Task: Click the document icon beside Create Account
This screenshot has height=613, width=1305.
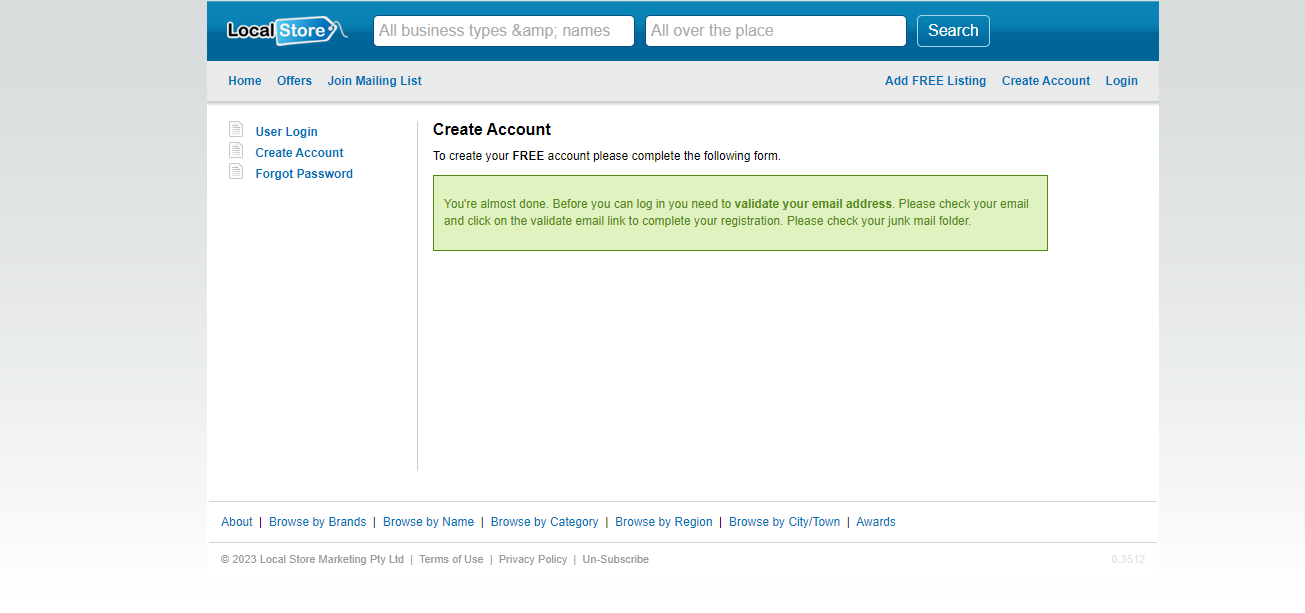Action: pyautogui.click(x=236, y=151)
